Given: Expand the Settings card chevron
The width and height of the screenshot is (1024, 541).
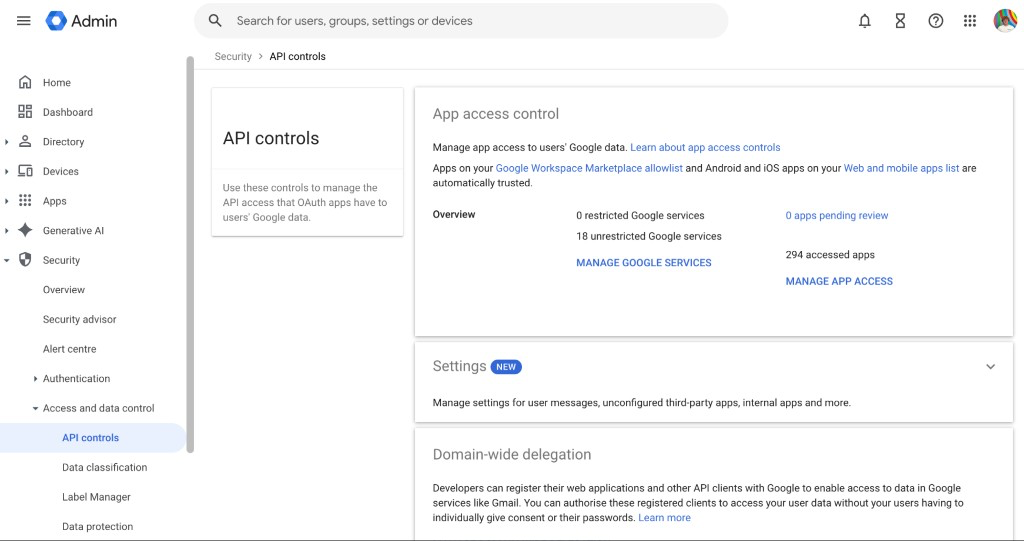Looking at the screenshot, I should [990, 367].
